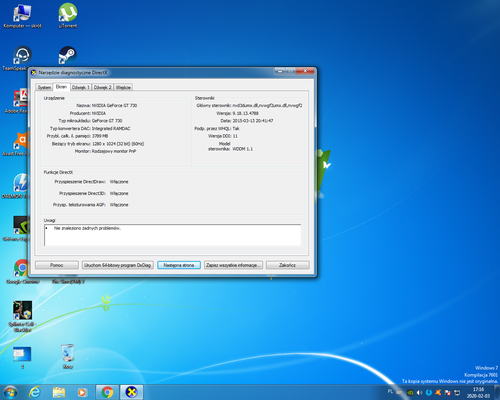Select the Ekran tab
Screen dimensions: 500x400
click(x=61, y=87)
